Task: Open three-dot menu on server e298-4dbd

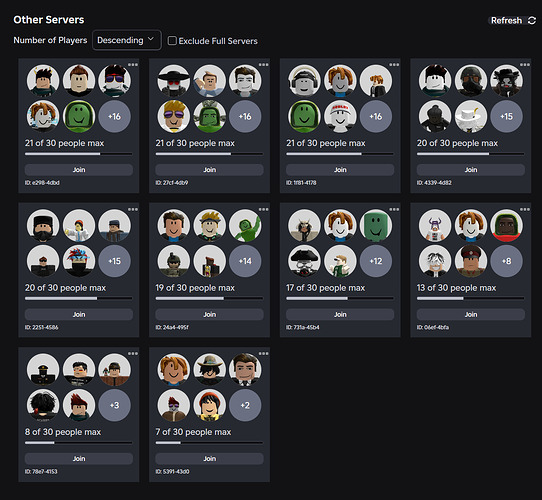Action: (133, 65)
